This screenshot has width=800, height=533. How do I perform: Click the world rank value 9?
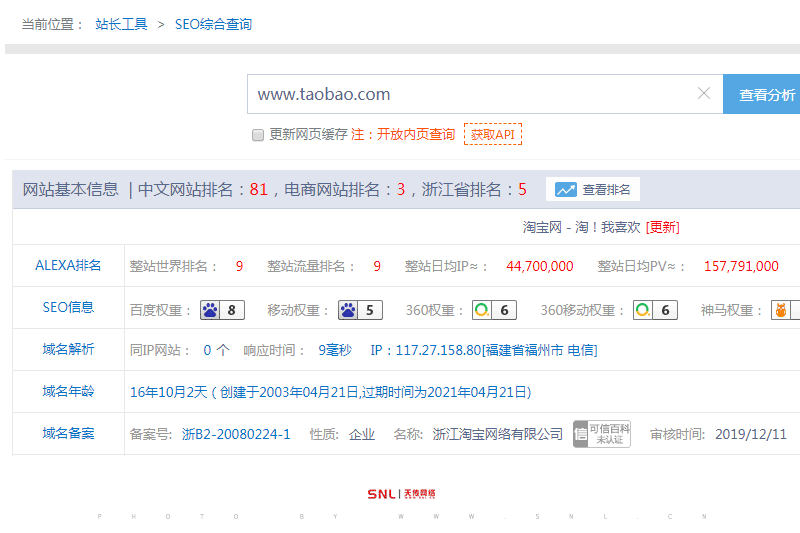pyautogui.click(x=239, y=266)
